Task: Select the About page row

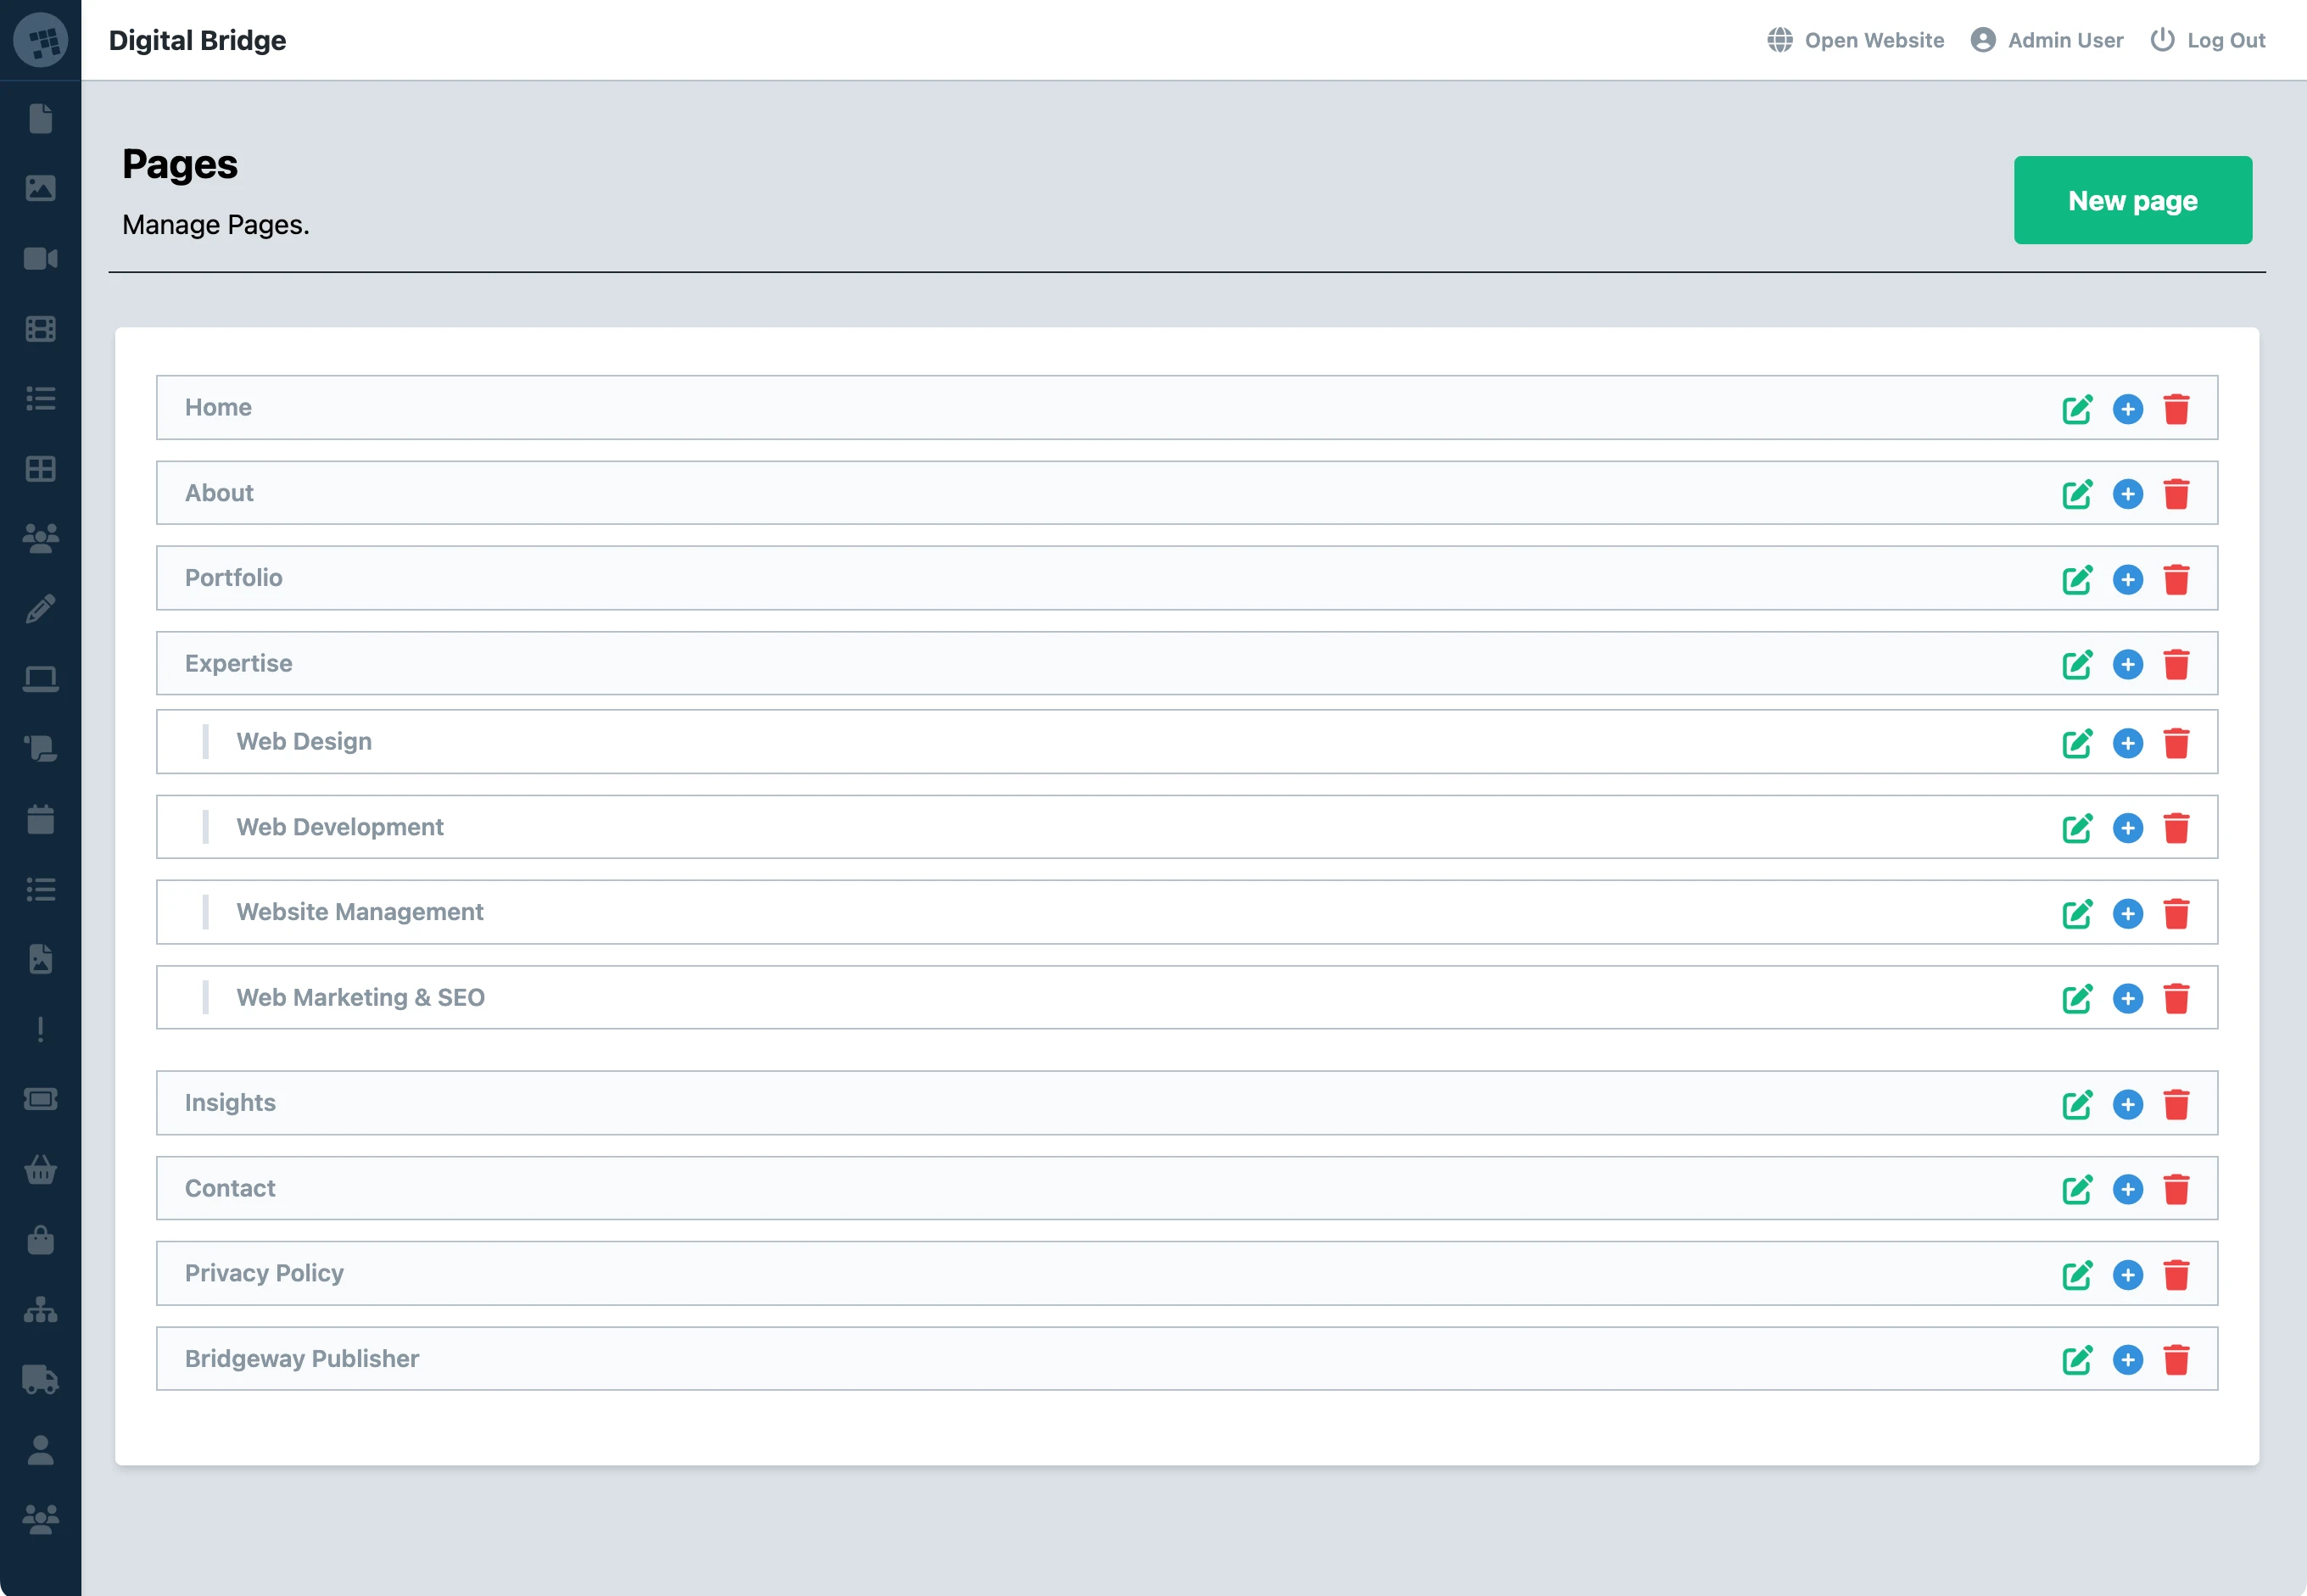Action: click(x=1186, y=493)
